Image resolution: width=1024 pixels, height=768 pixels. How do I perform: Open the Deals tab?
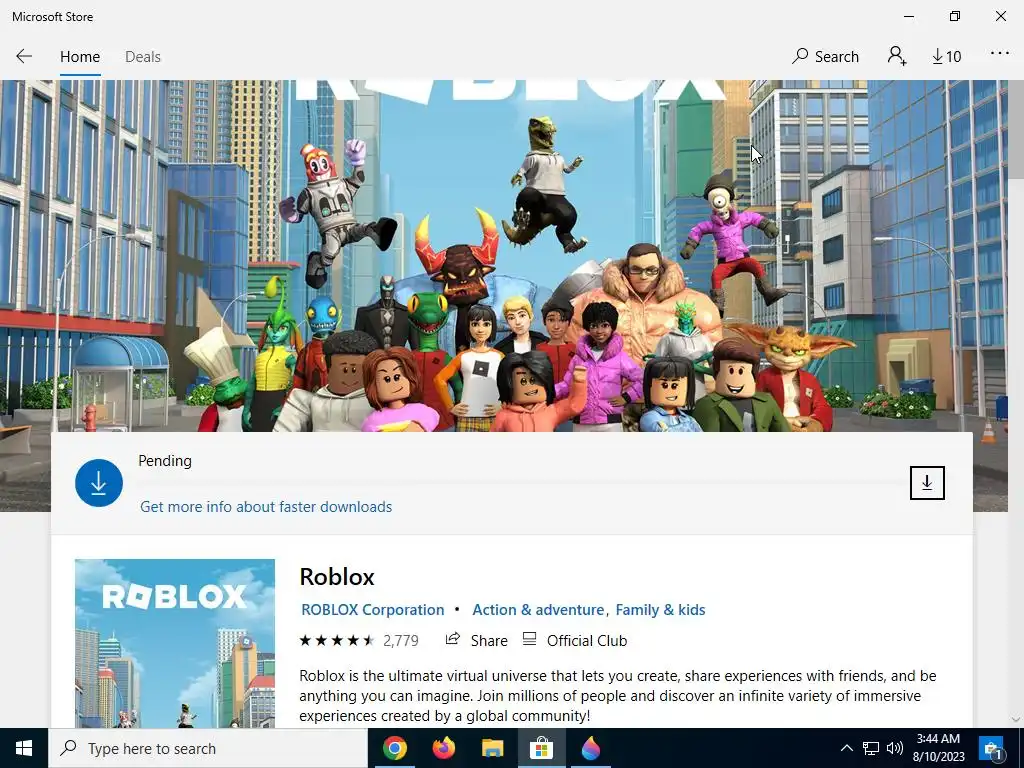click(x=142, y=57)
